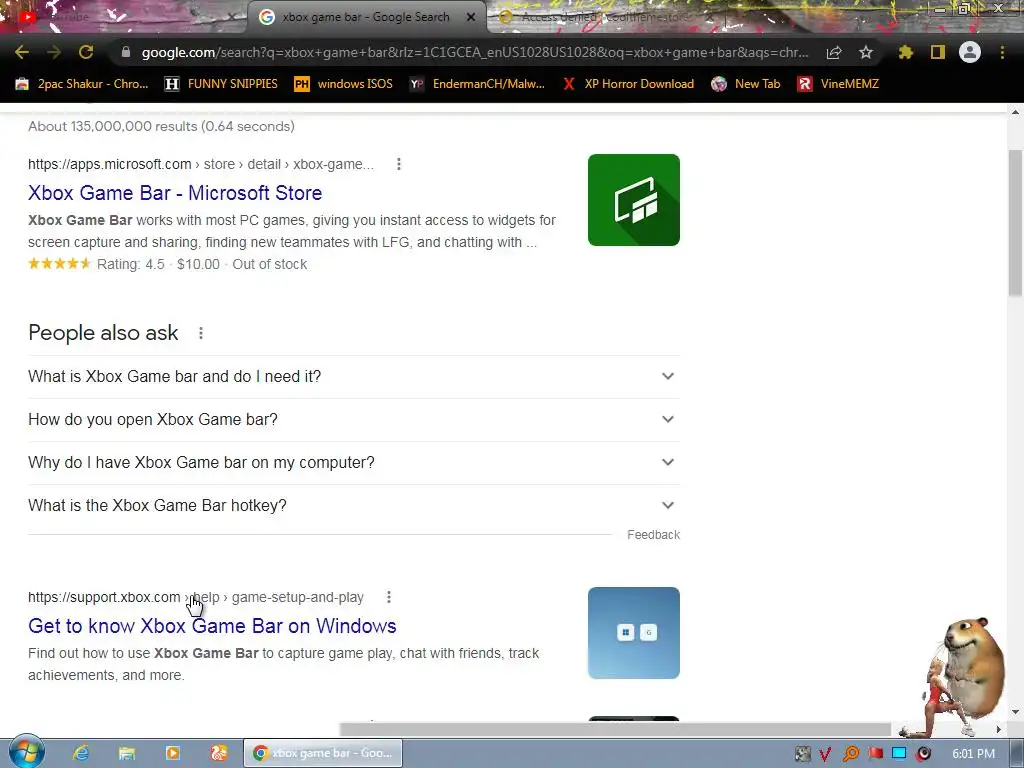Open the 2pac Shakur bookmark

point(82,84)
